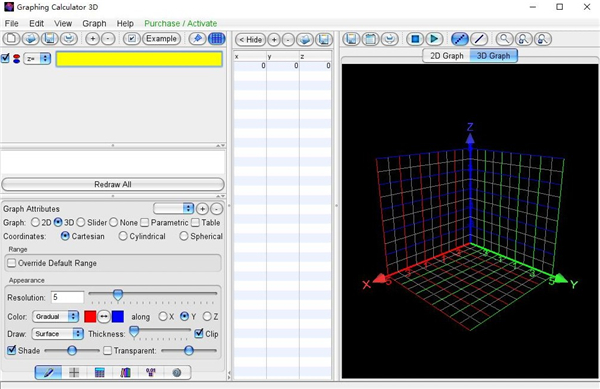Click the Redraw All button
The image size is (600, 389).
[113, 184]
